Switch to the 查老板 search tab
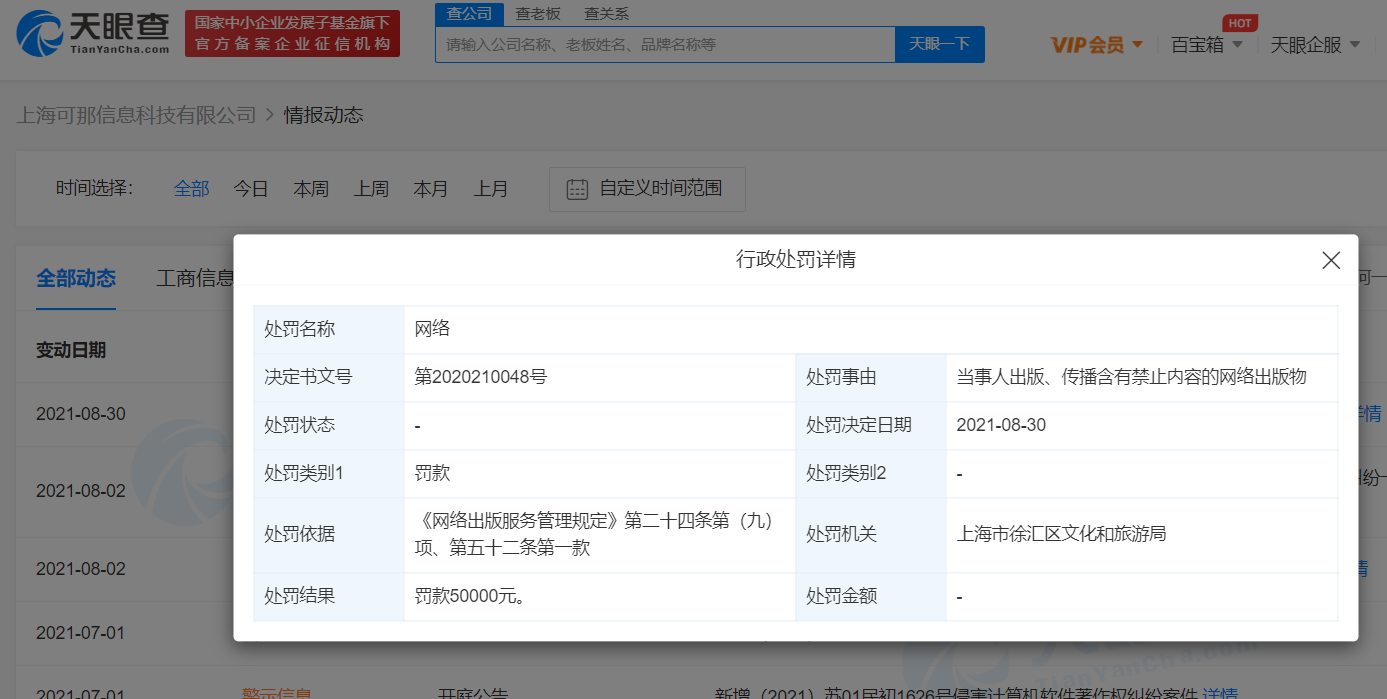Screen dimensions: 1387x699 (538, 14)
